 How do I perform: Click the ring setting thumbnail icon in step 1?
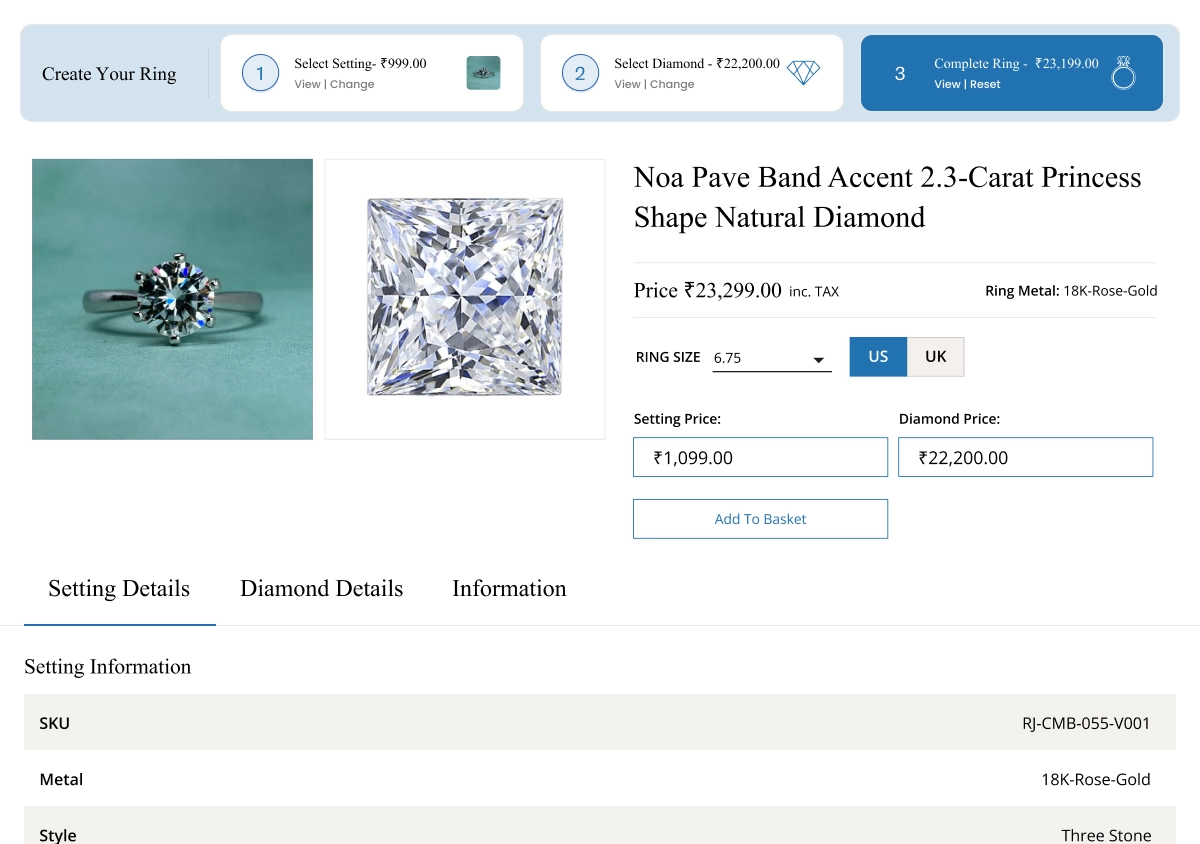(x=483, y=73)
